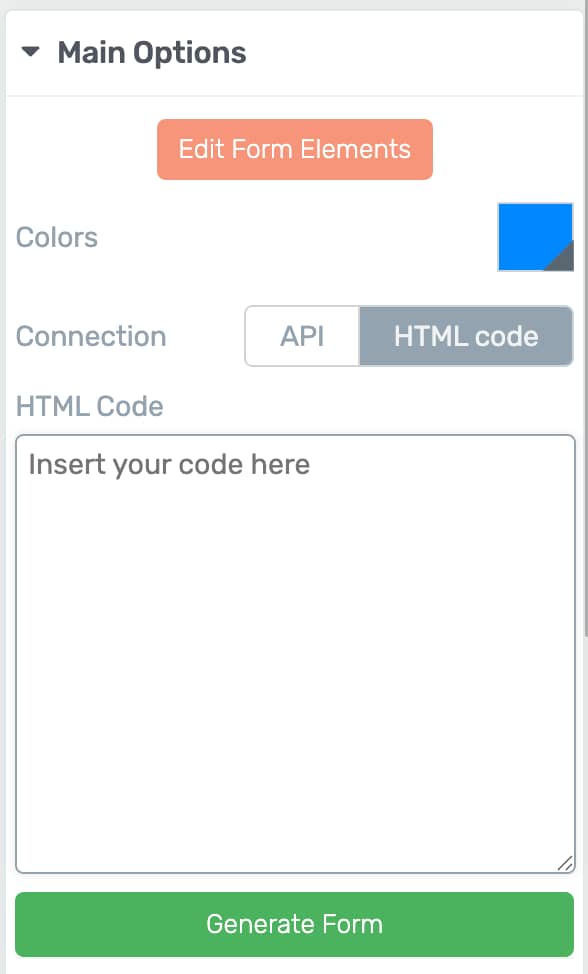Switch Connection to API

pos(302,336)
